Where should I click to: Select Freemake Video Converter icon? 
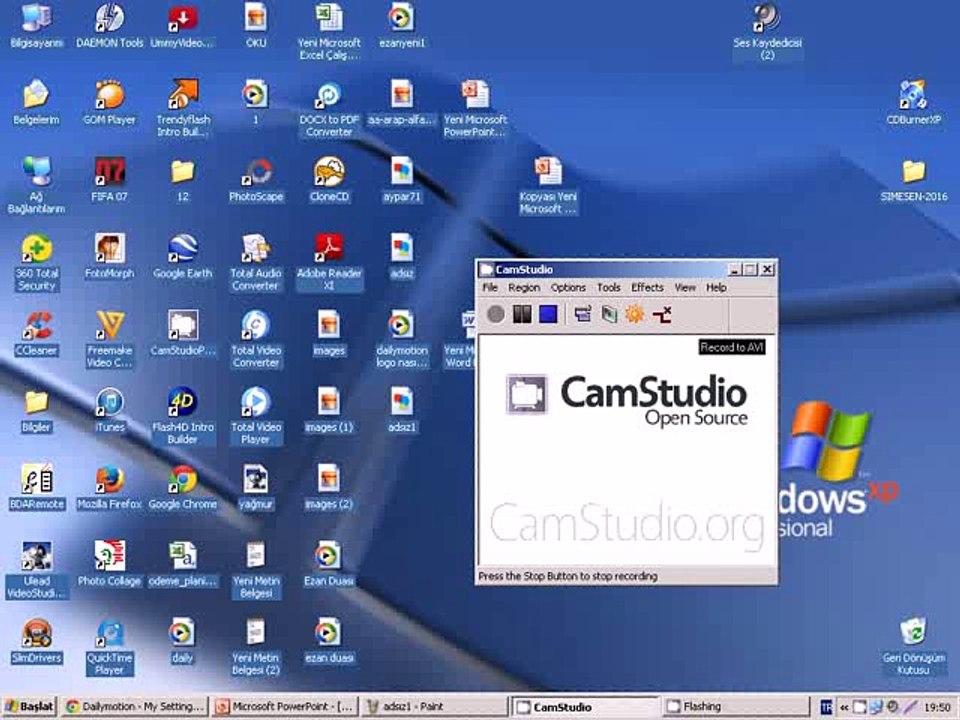[x=110, y=339]
